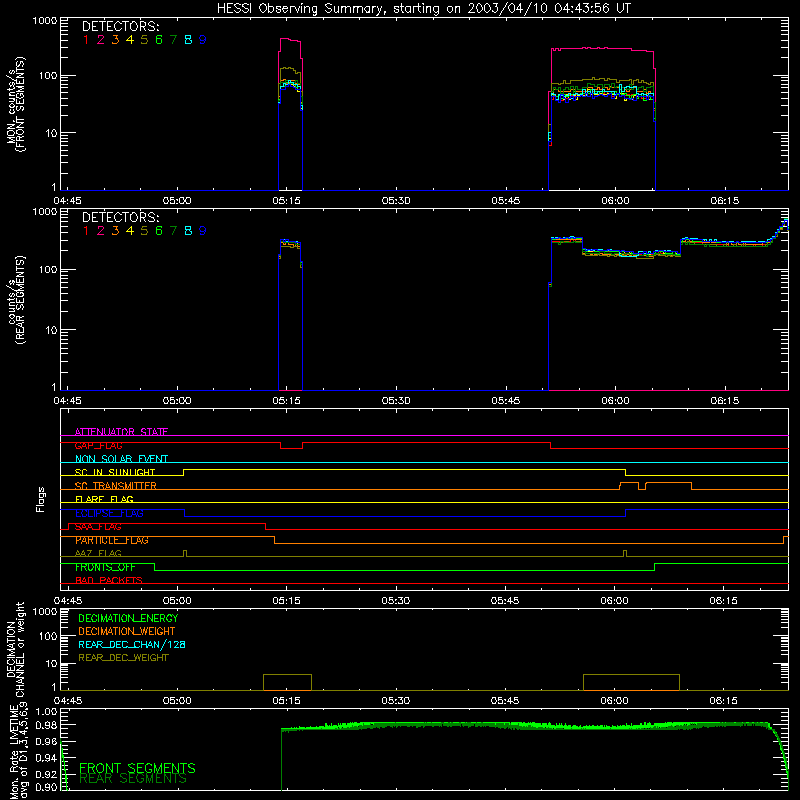Select detector 8 in rear segments legend
800x800 pixels.
tap(188, 231)
